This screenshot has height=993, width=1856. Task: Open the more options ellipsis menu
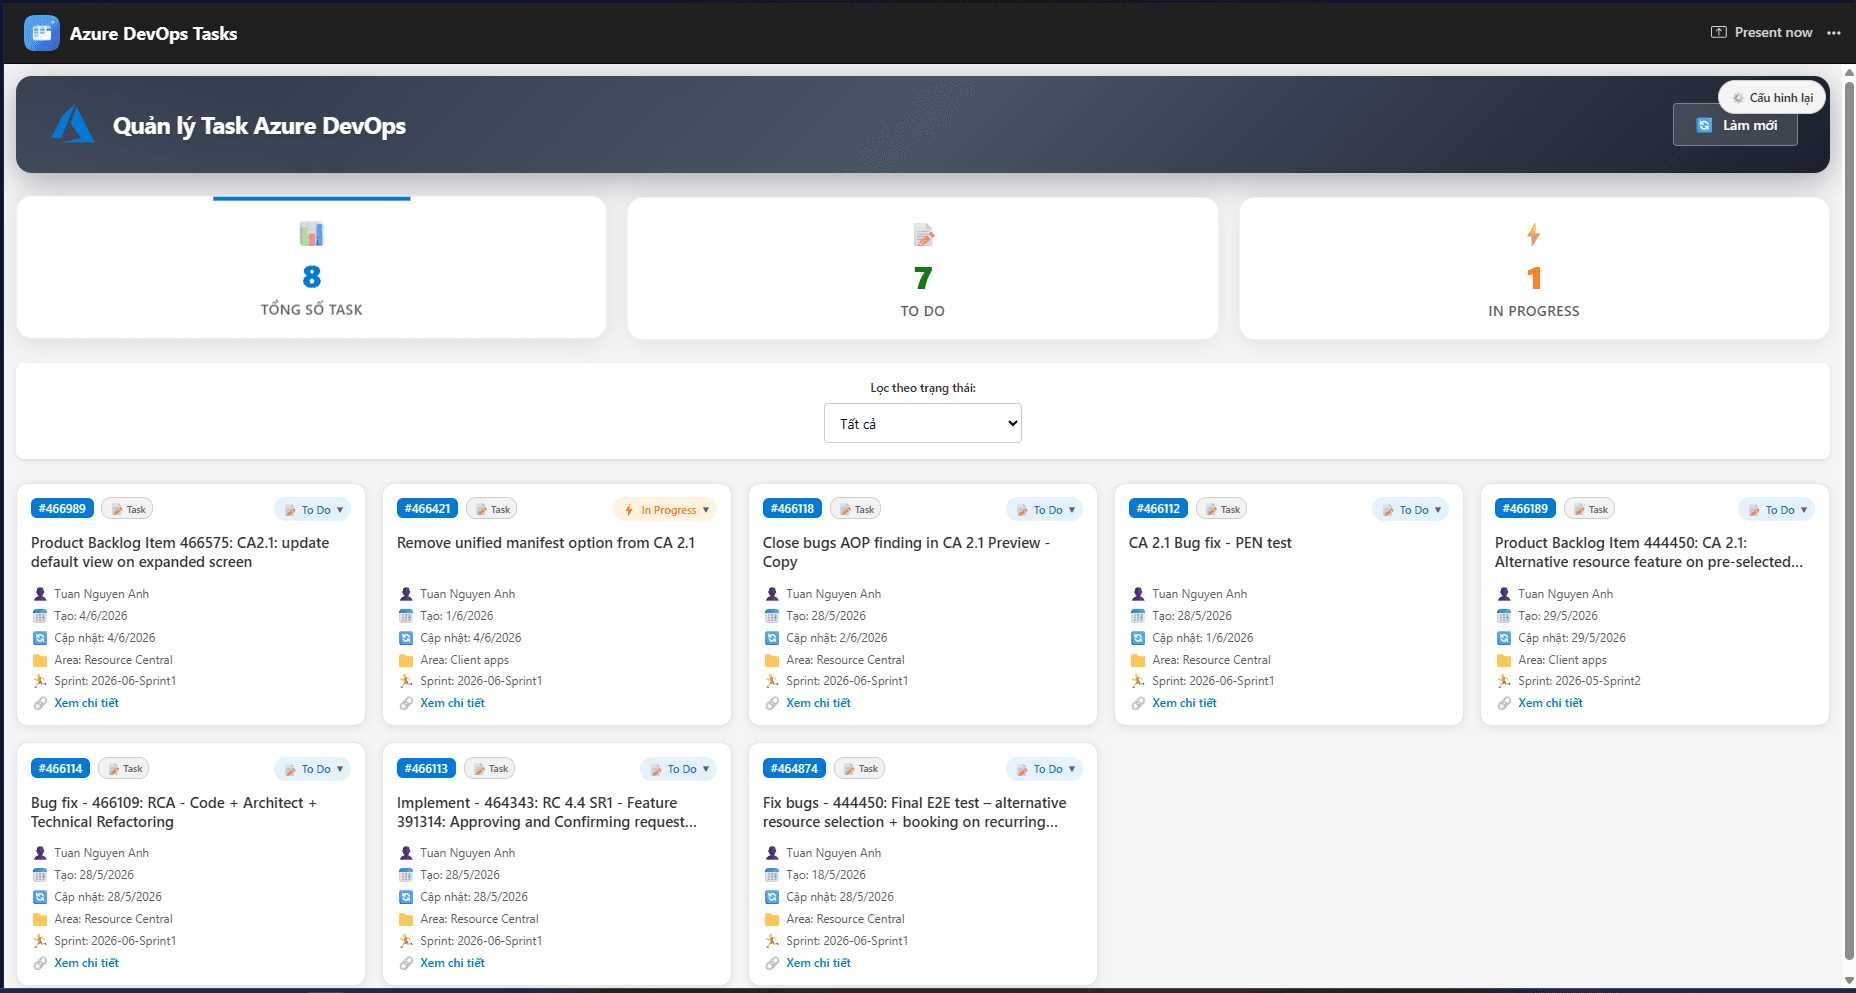1833,33
